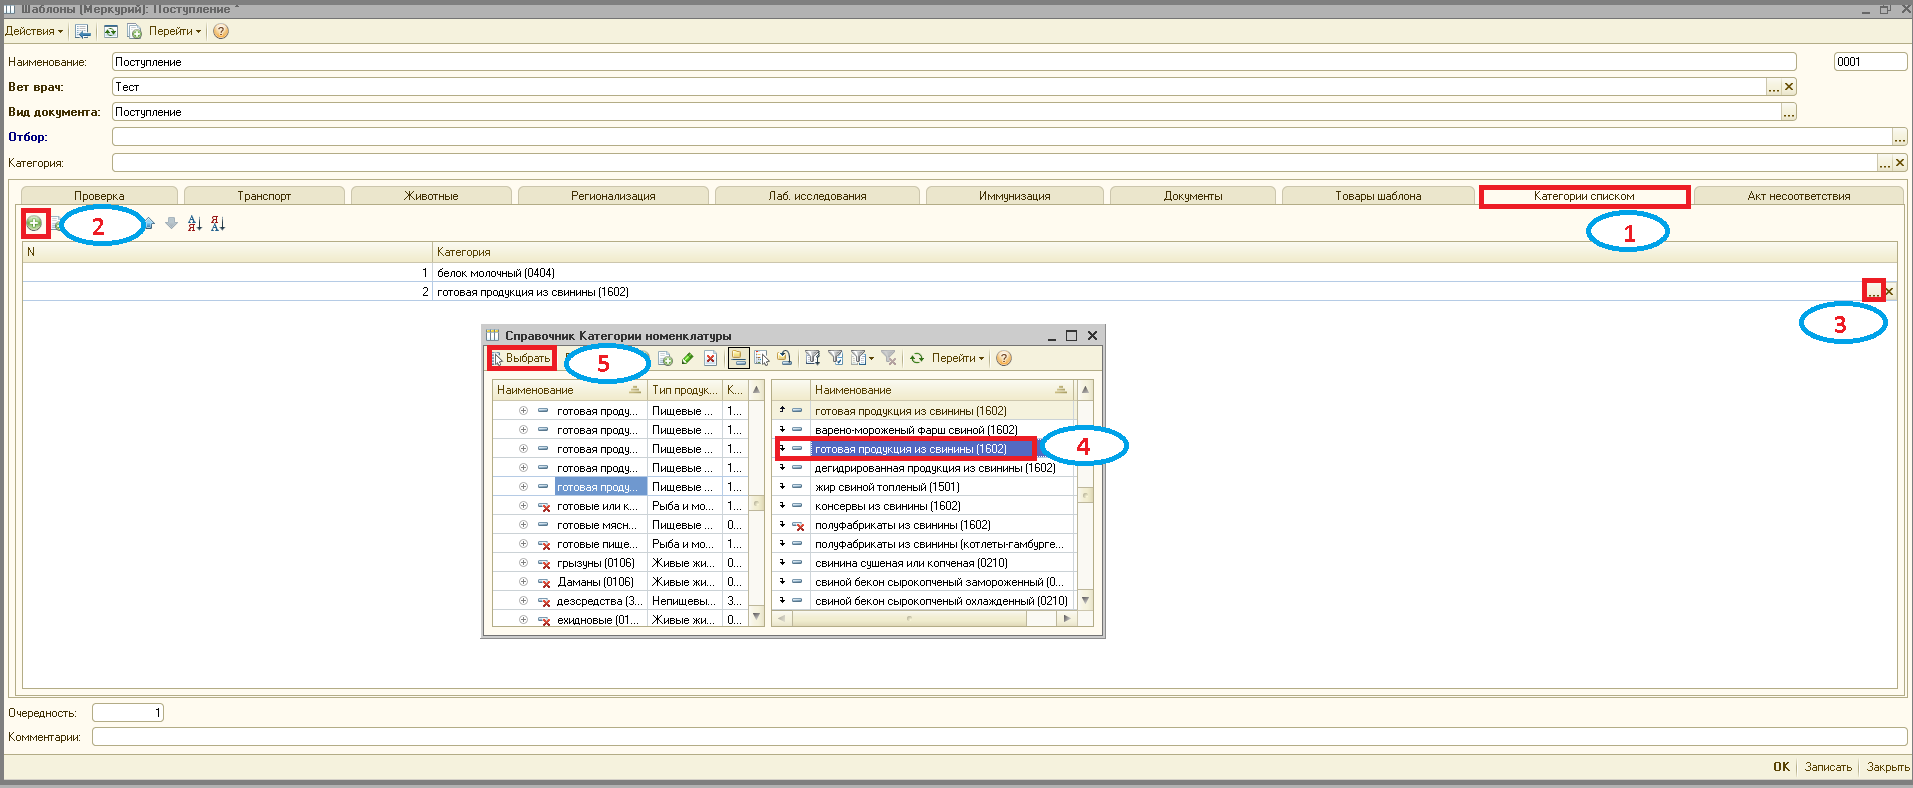
Task: Select варено-мороженый фарш свиной (1602)
Action: pyautogui.click(x=923, y=430)
